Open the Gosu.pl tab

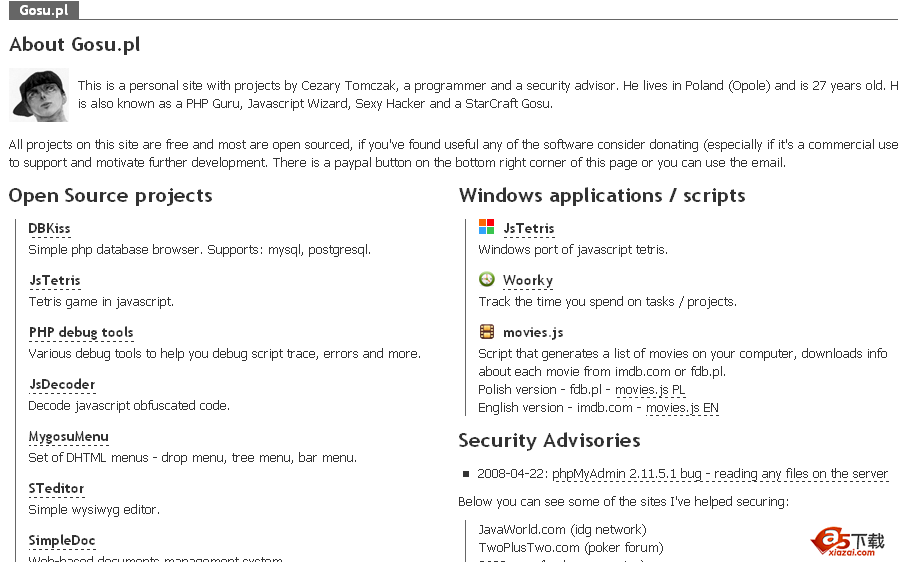43,10
